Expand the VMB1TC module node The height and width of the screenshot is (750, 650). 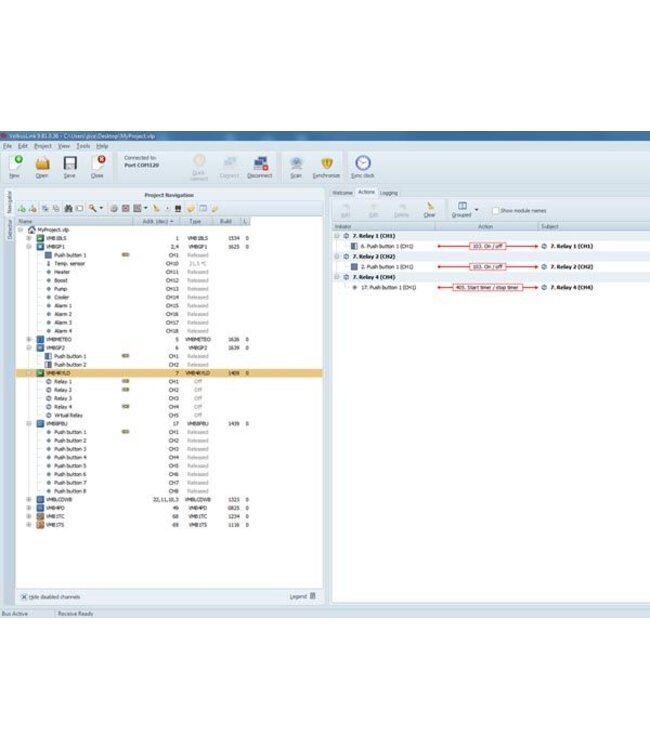pyautogui.click(x=29, y=517)
